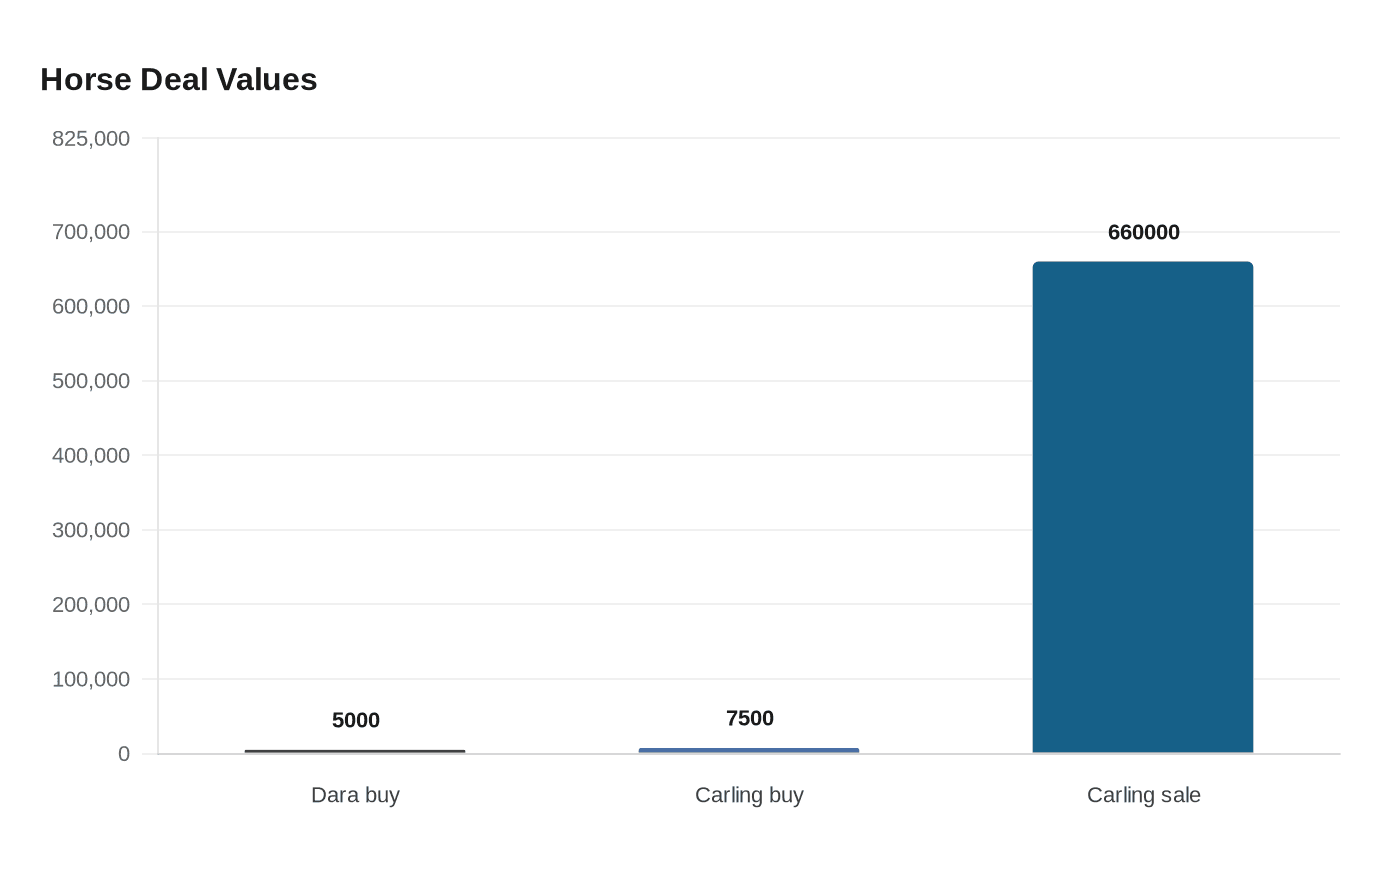Click the 660000 data label
Image resolution: width=1400 pixels, height=880 pixels.
(x=1143, y=233)
